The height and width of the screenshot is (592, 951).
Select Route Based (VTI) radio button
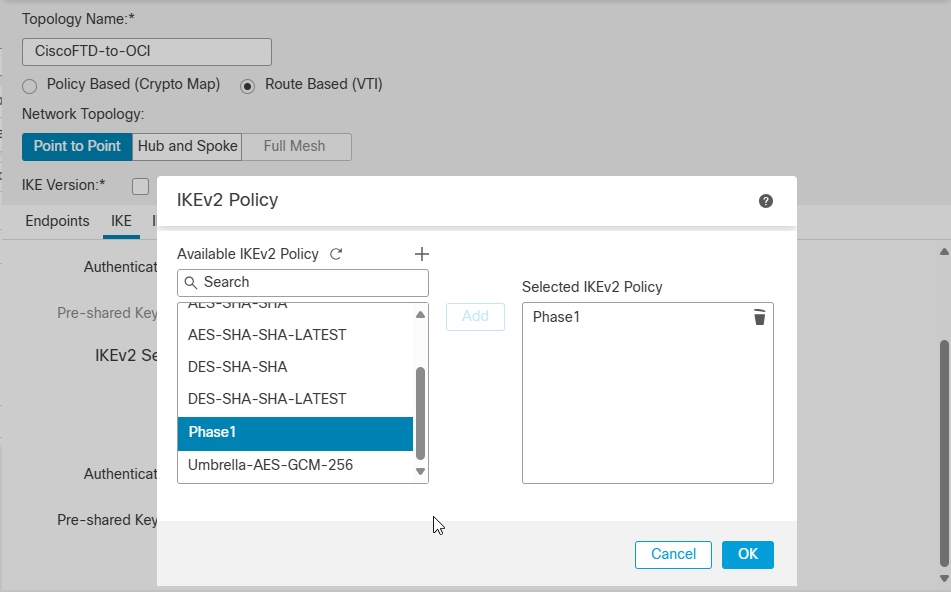pyautogui.click(x=248, y=86)
